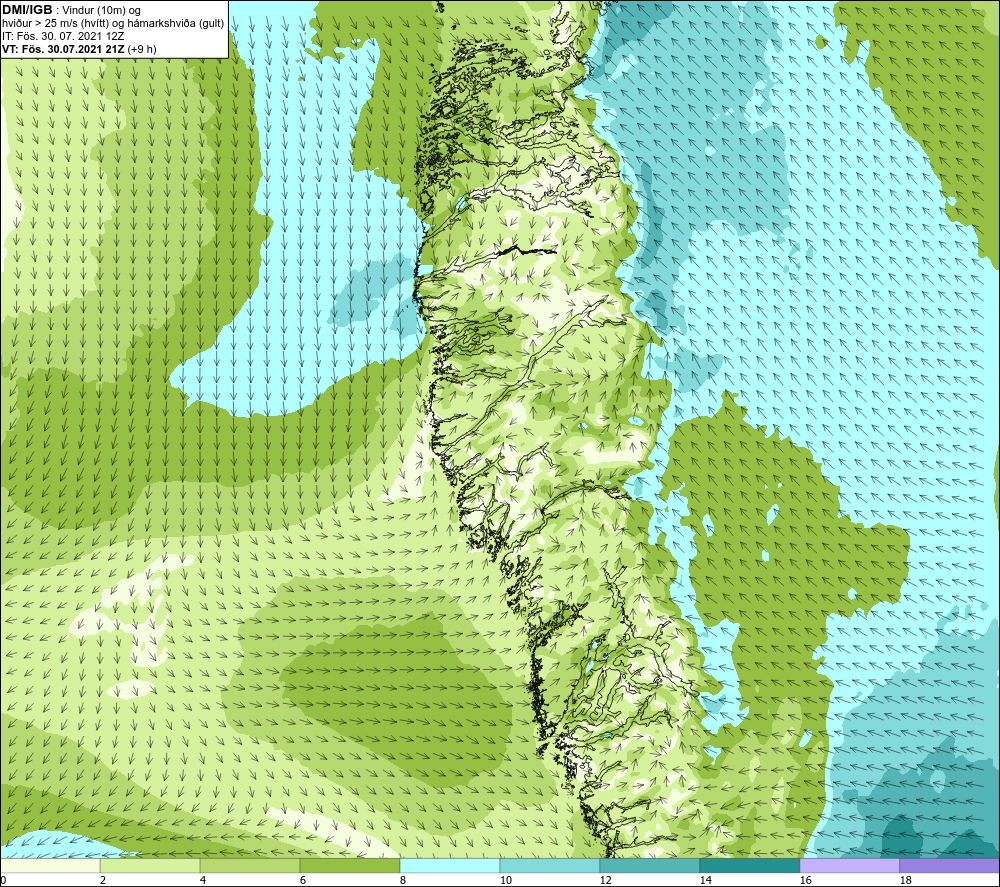Screen dimensions: 1000x887
Task: Click the "(+9 h)" forecast offset text
Action: pos(142,49)
